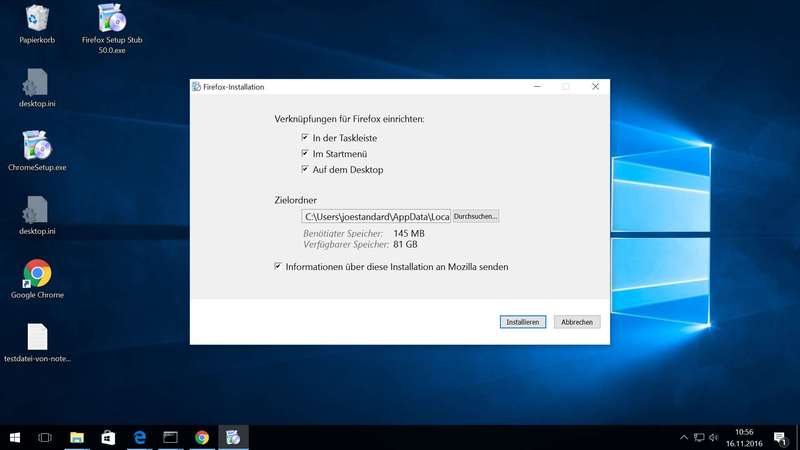Select the desktop.ini file above ChromeSetup.exe
The width and height of the screenshot is (800, 450).
coord(37,88)
